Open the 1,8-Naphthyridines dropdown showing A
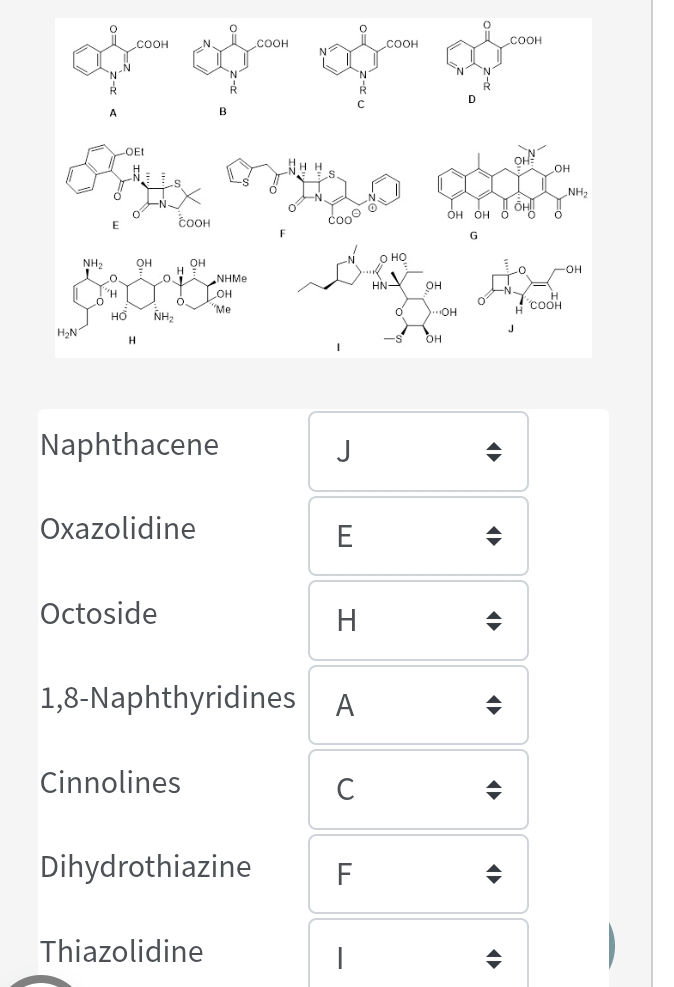 coord(418,705)
